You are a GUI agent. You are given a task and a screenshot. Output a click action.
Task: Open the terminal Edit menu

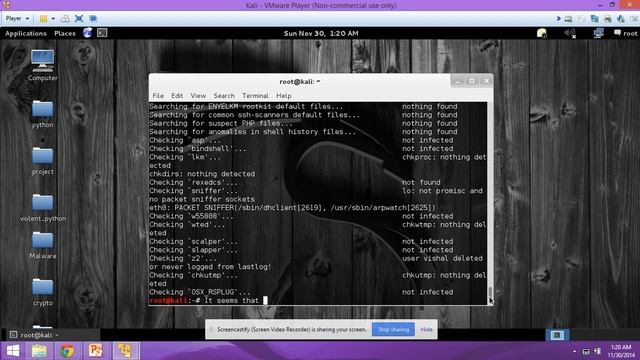(x=177, y=96)
